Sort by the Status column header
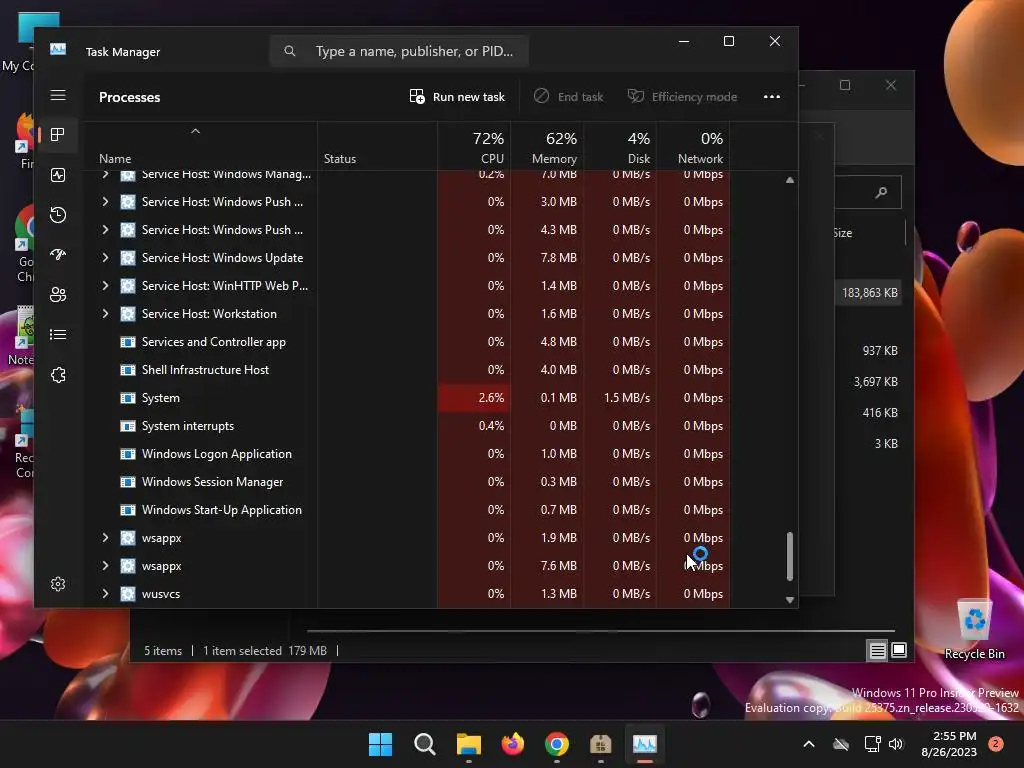The width and height of the screenshot is (1024, 768). coord(377,147)
